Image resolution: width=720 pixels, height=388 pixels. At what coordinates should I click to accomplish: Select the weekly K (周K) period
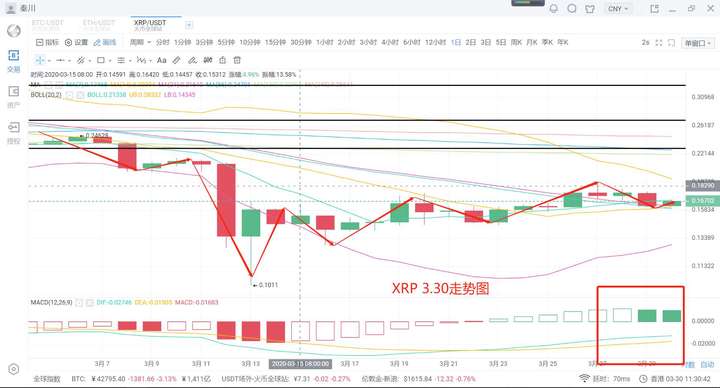[516, 42]
